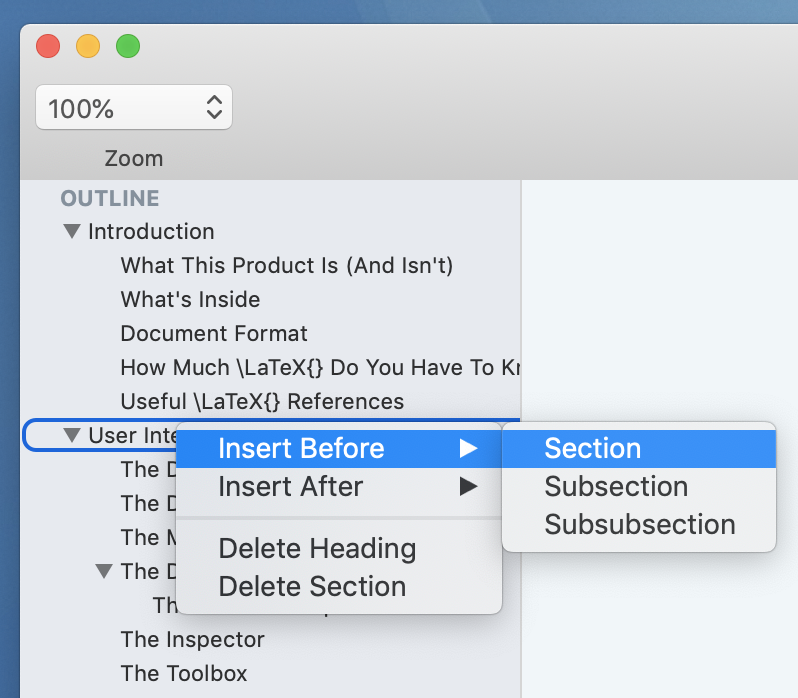Screen dimensions: 798x698
Task: Choose Delete Heading menu item
Action: coord(339,548)
